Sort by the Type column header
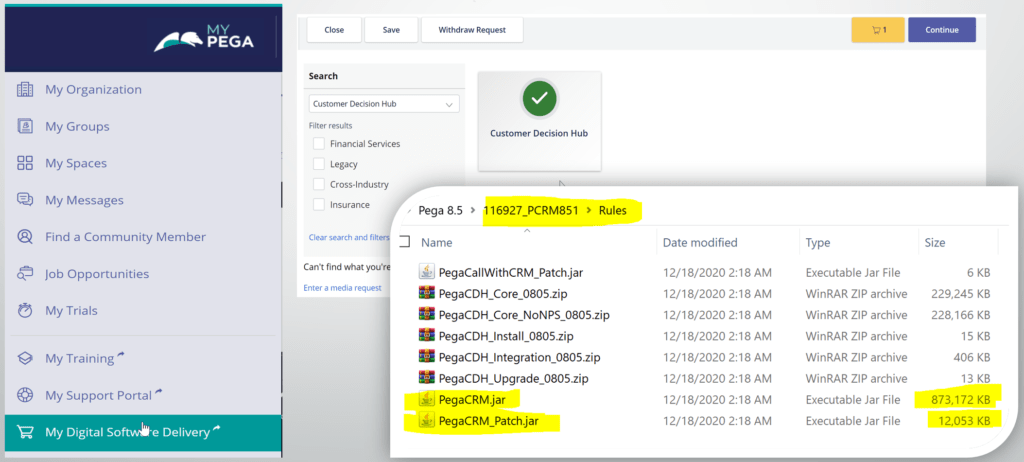 pos(818,242)
